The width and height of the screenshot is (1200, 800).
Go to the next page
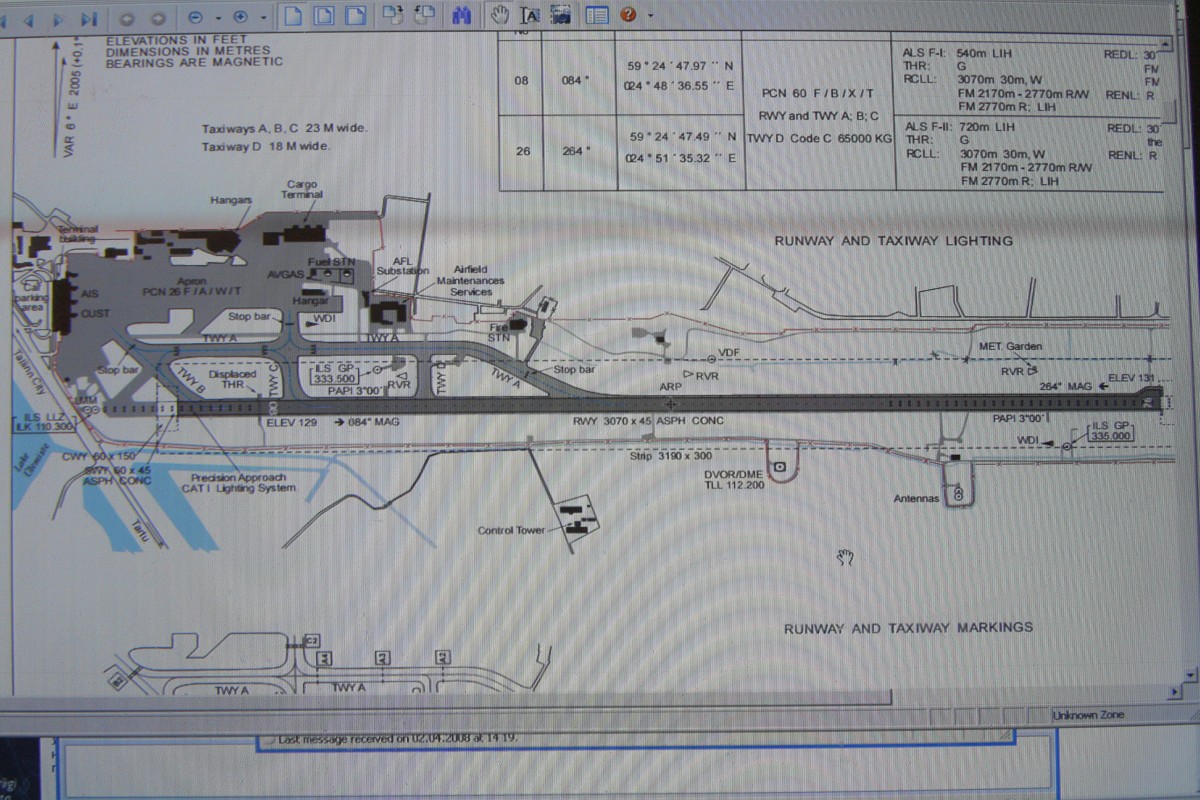(x=58, y=18)
